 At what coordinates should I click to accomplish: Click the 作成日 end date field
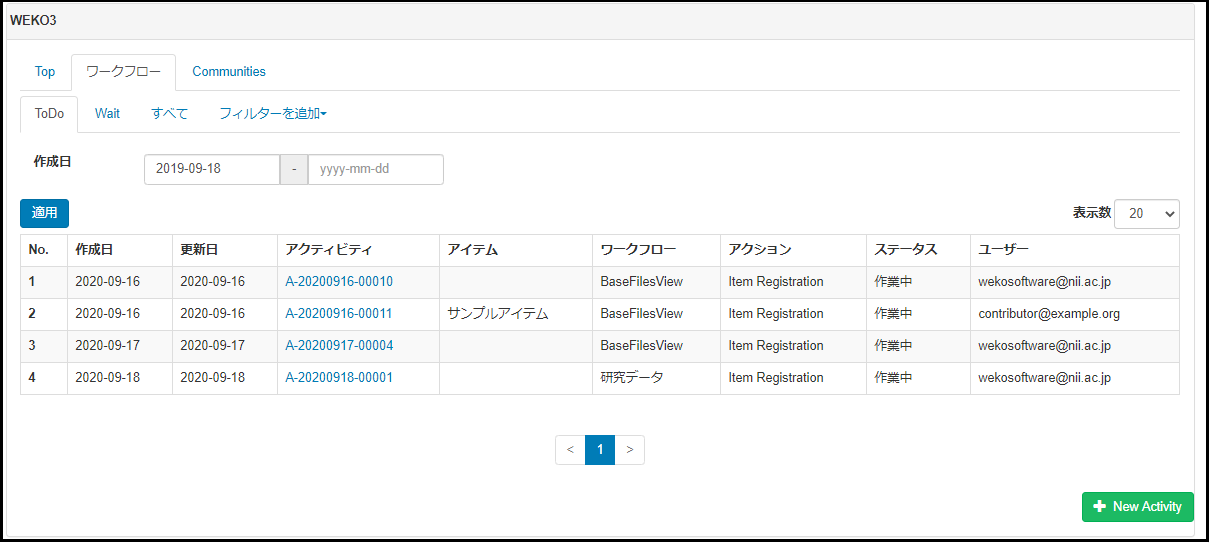pos(375,169)
